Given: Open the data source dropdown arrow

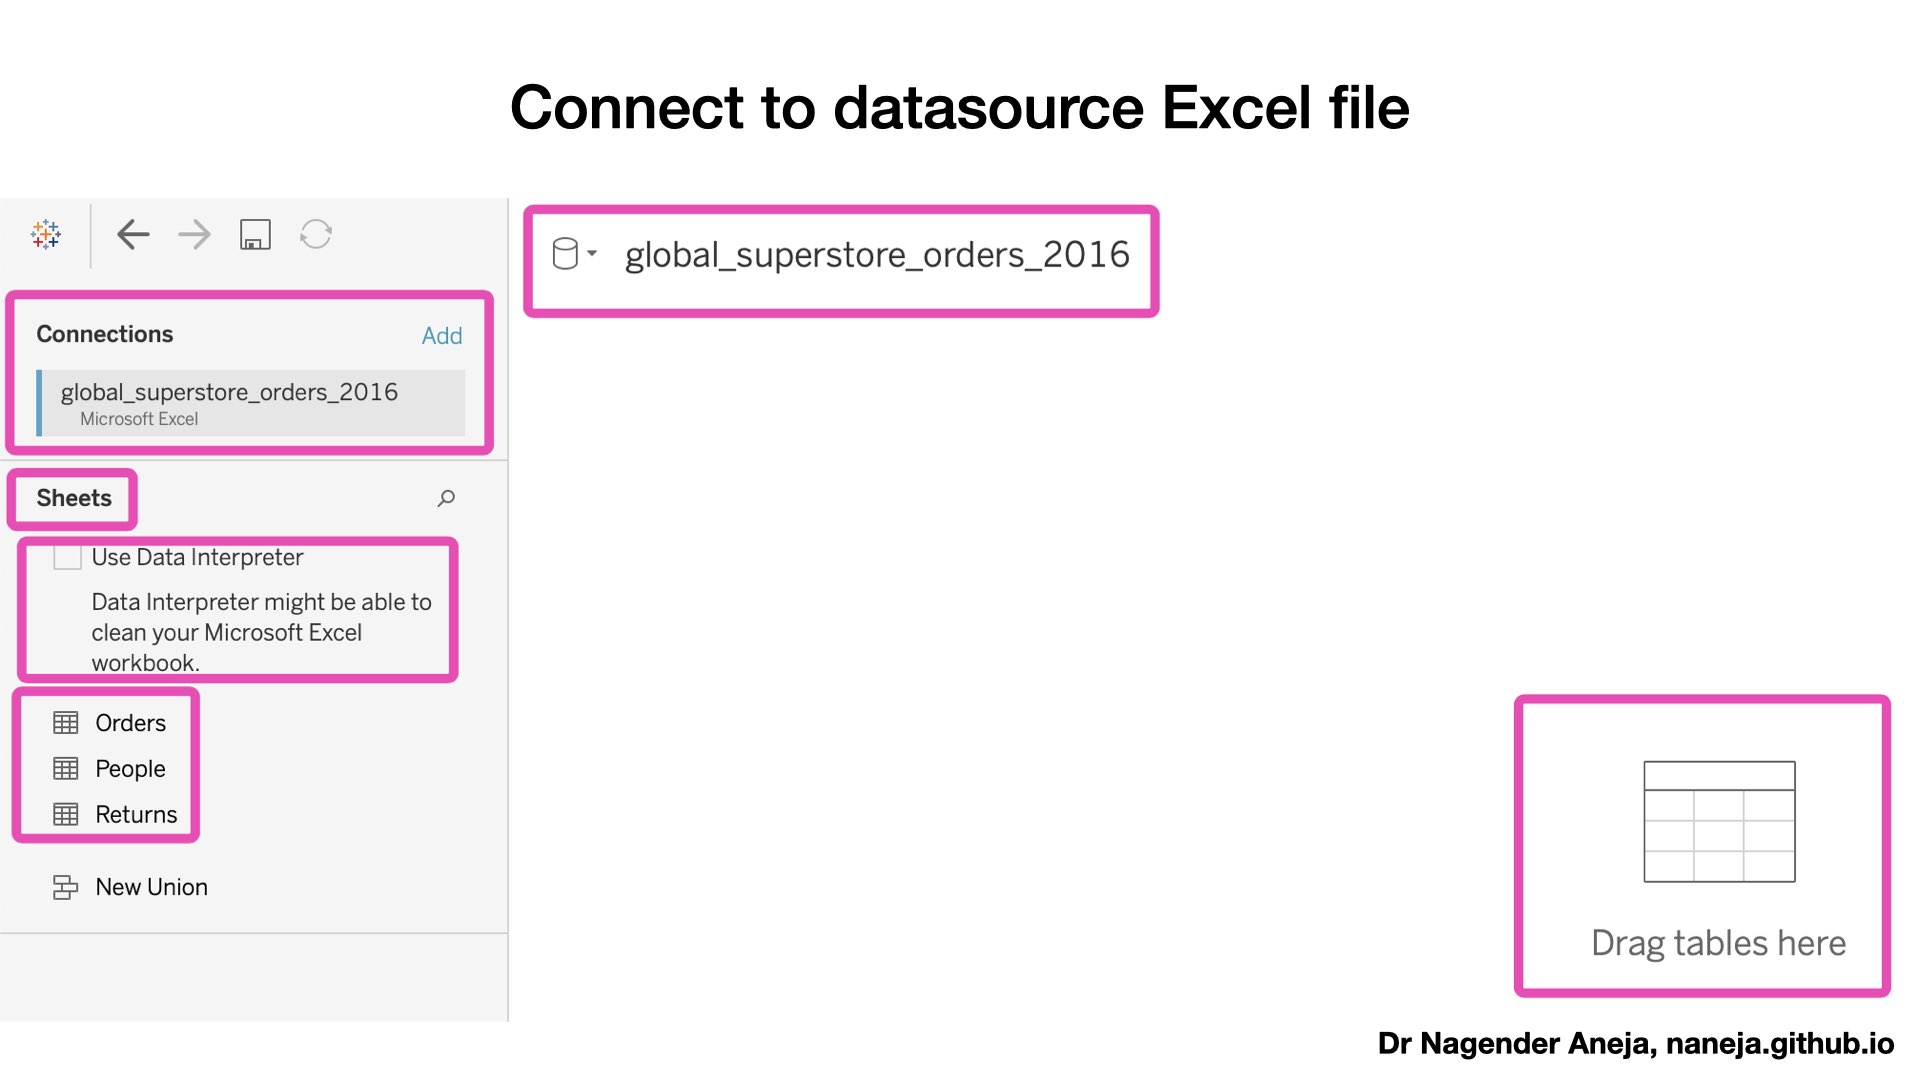Looking at the screenshot, I should point(592,254).
